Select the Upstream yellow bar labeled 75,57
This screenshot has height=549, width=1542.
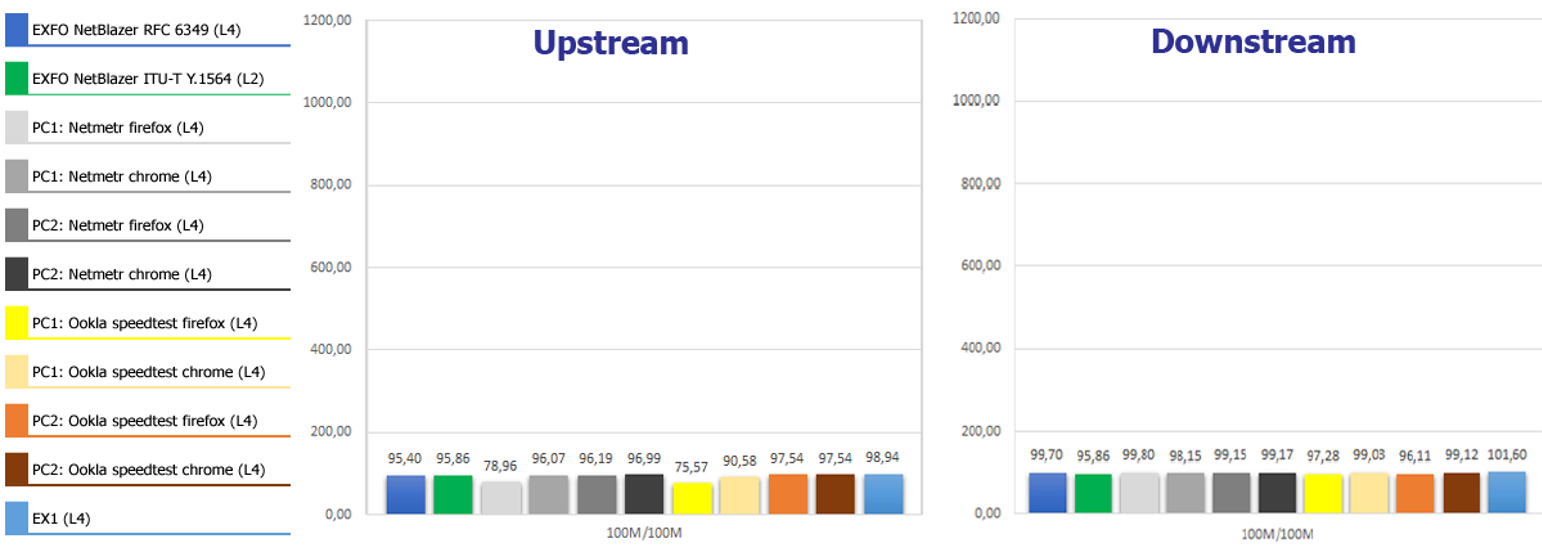click(x=692, y=498)
